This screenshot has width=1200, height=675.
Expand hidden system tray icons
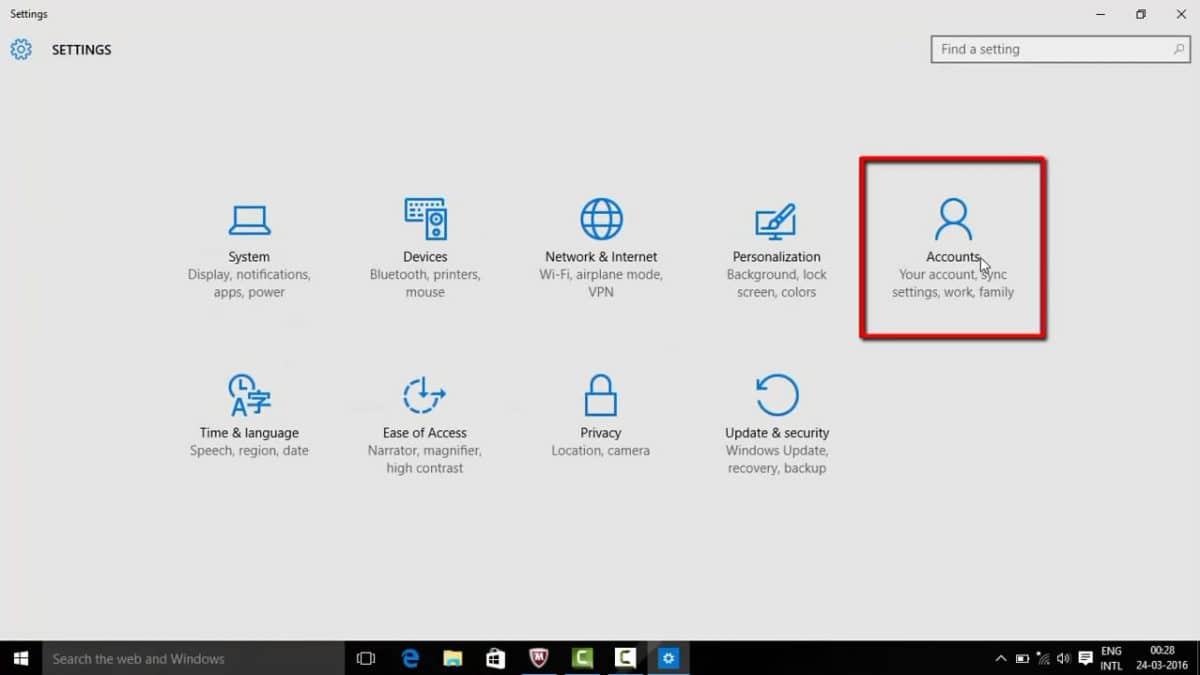click(x=1001, y=658)
